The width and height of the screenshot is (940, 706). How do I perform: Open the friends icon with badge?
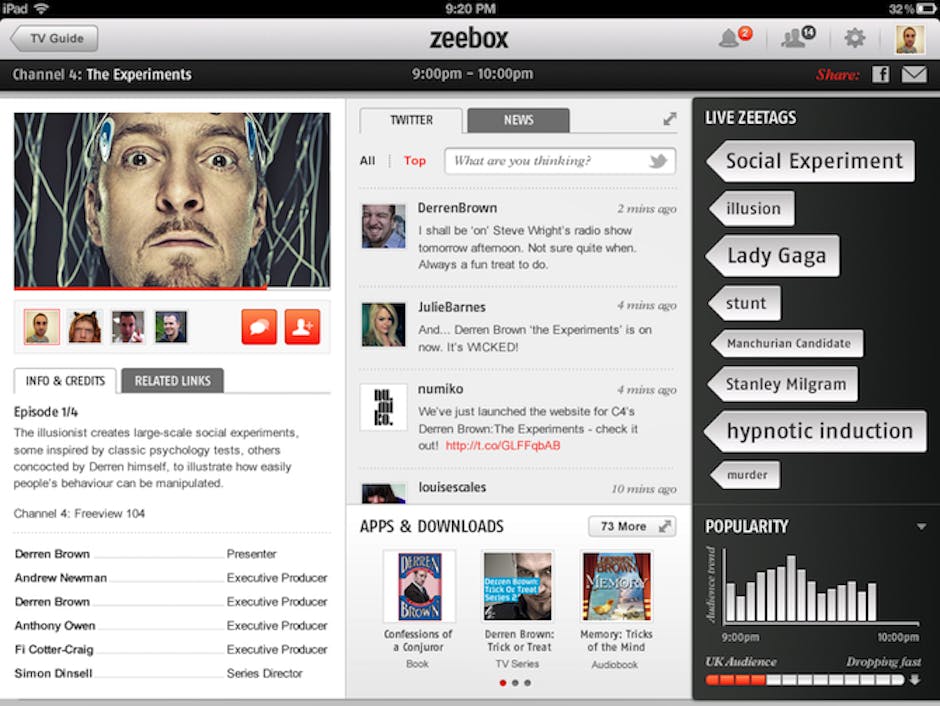click(798, 37)
